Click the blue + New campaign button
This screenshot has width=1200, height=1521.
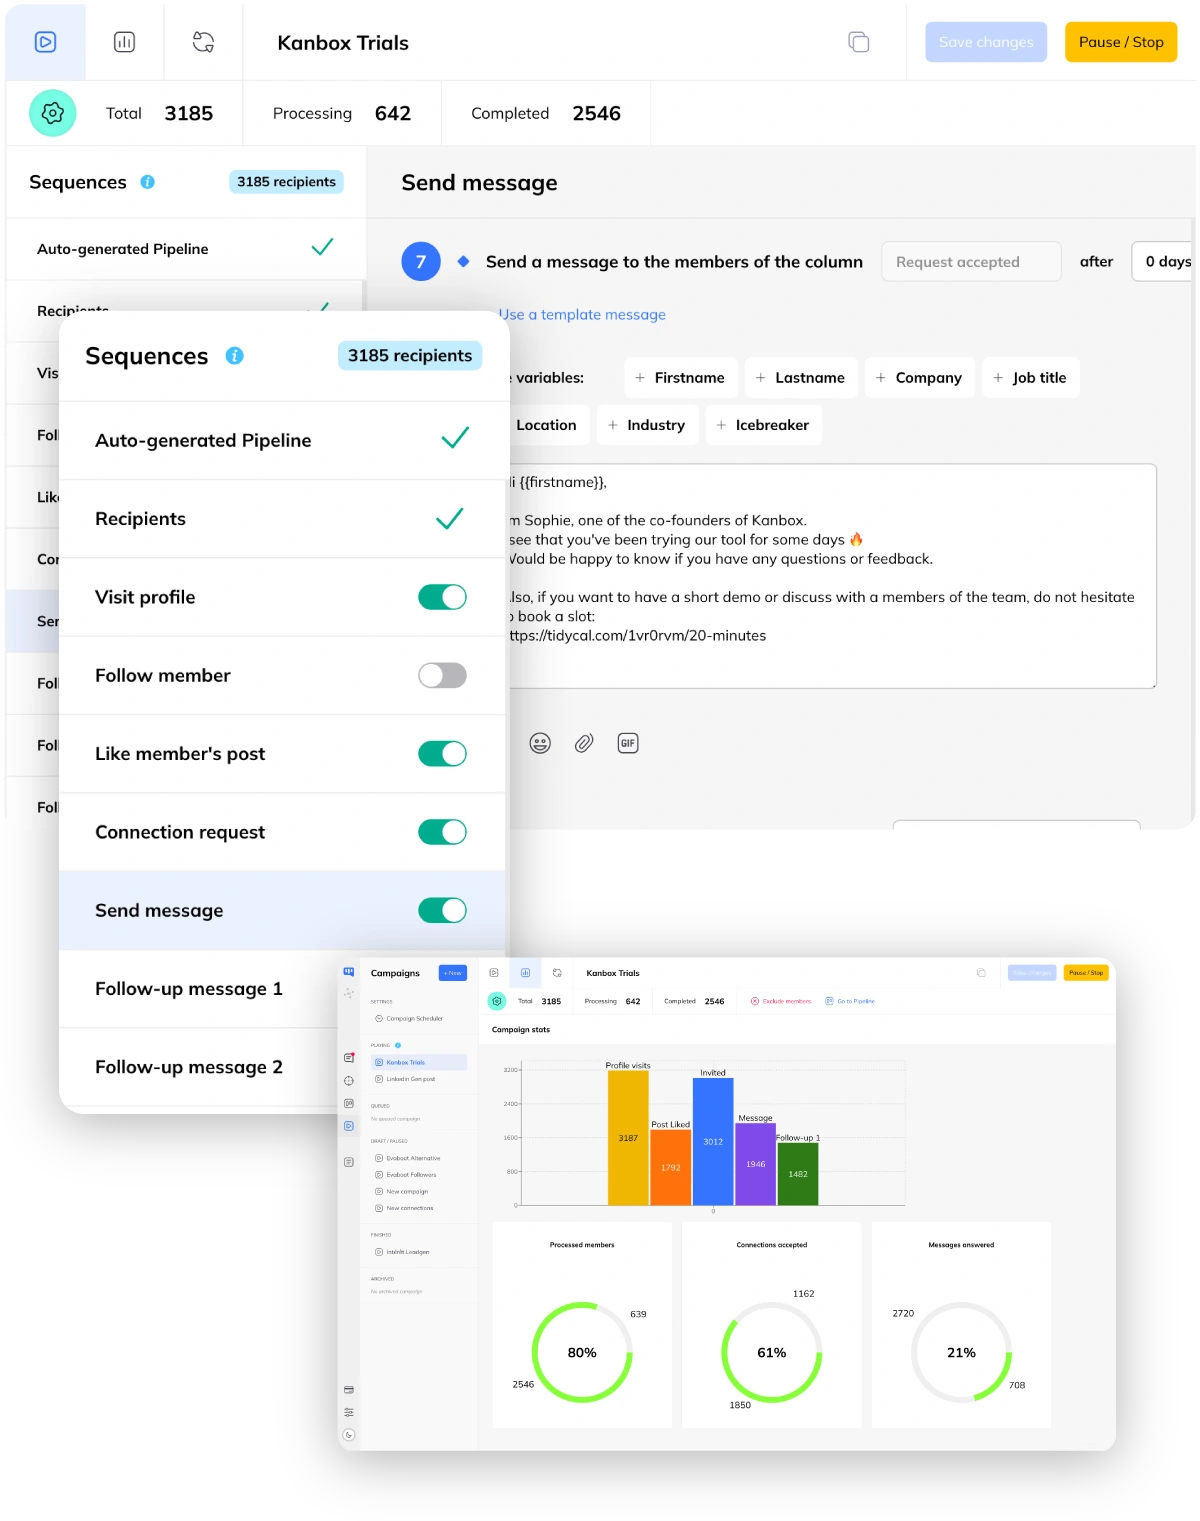(453, 973)
